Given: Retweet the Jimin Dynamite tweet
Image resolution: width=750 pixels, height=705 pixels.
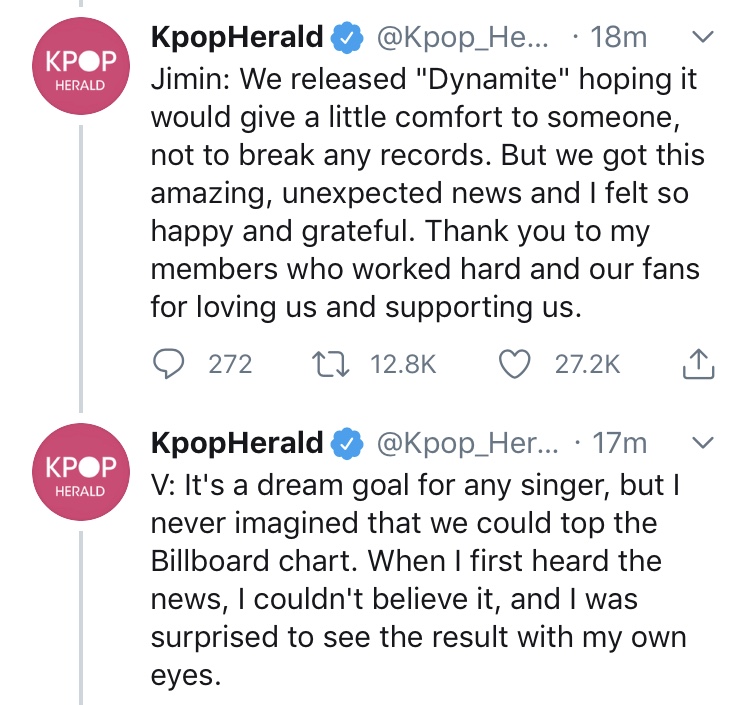Looking at the screenshot, I should click(331, 364).
